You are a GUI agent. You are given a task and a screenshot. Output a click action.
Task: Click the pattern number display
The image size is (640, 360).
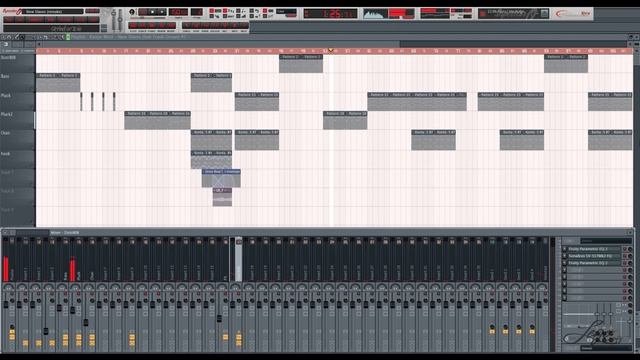coord(197,12)
